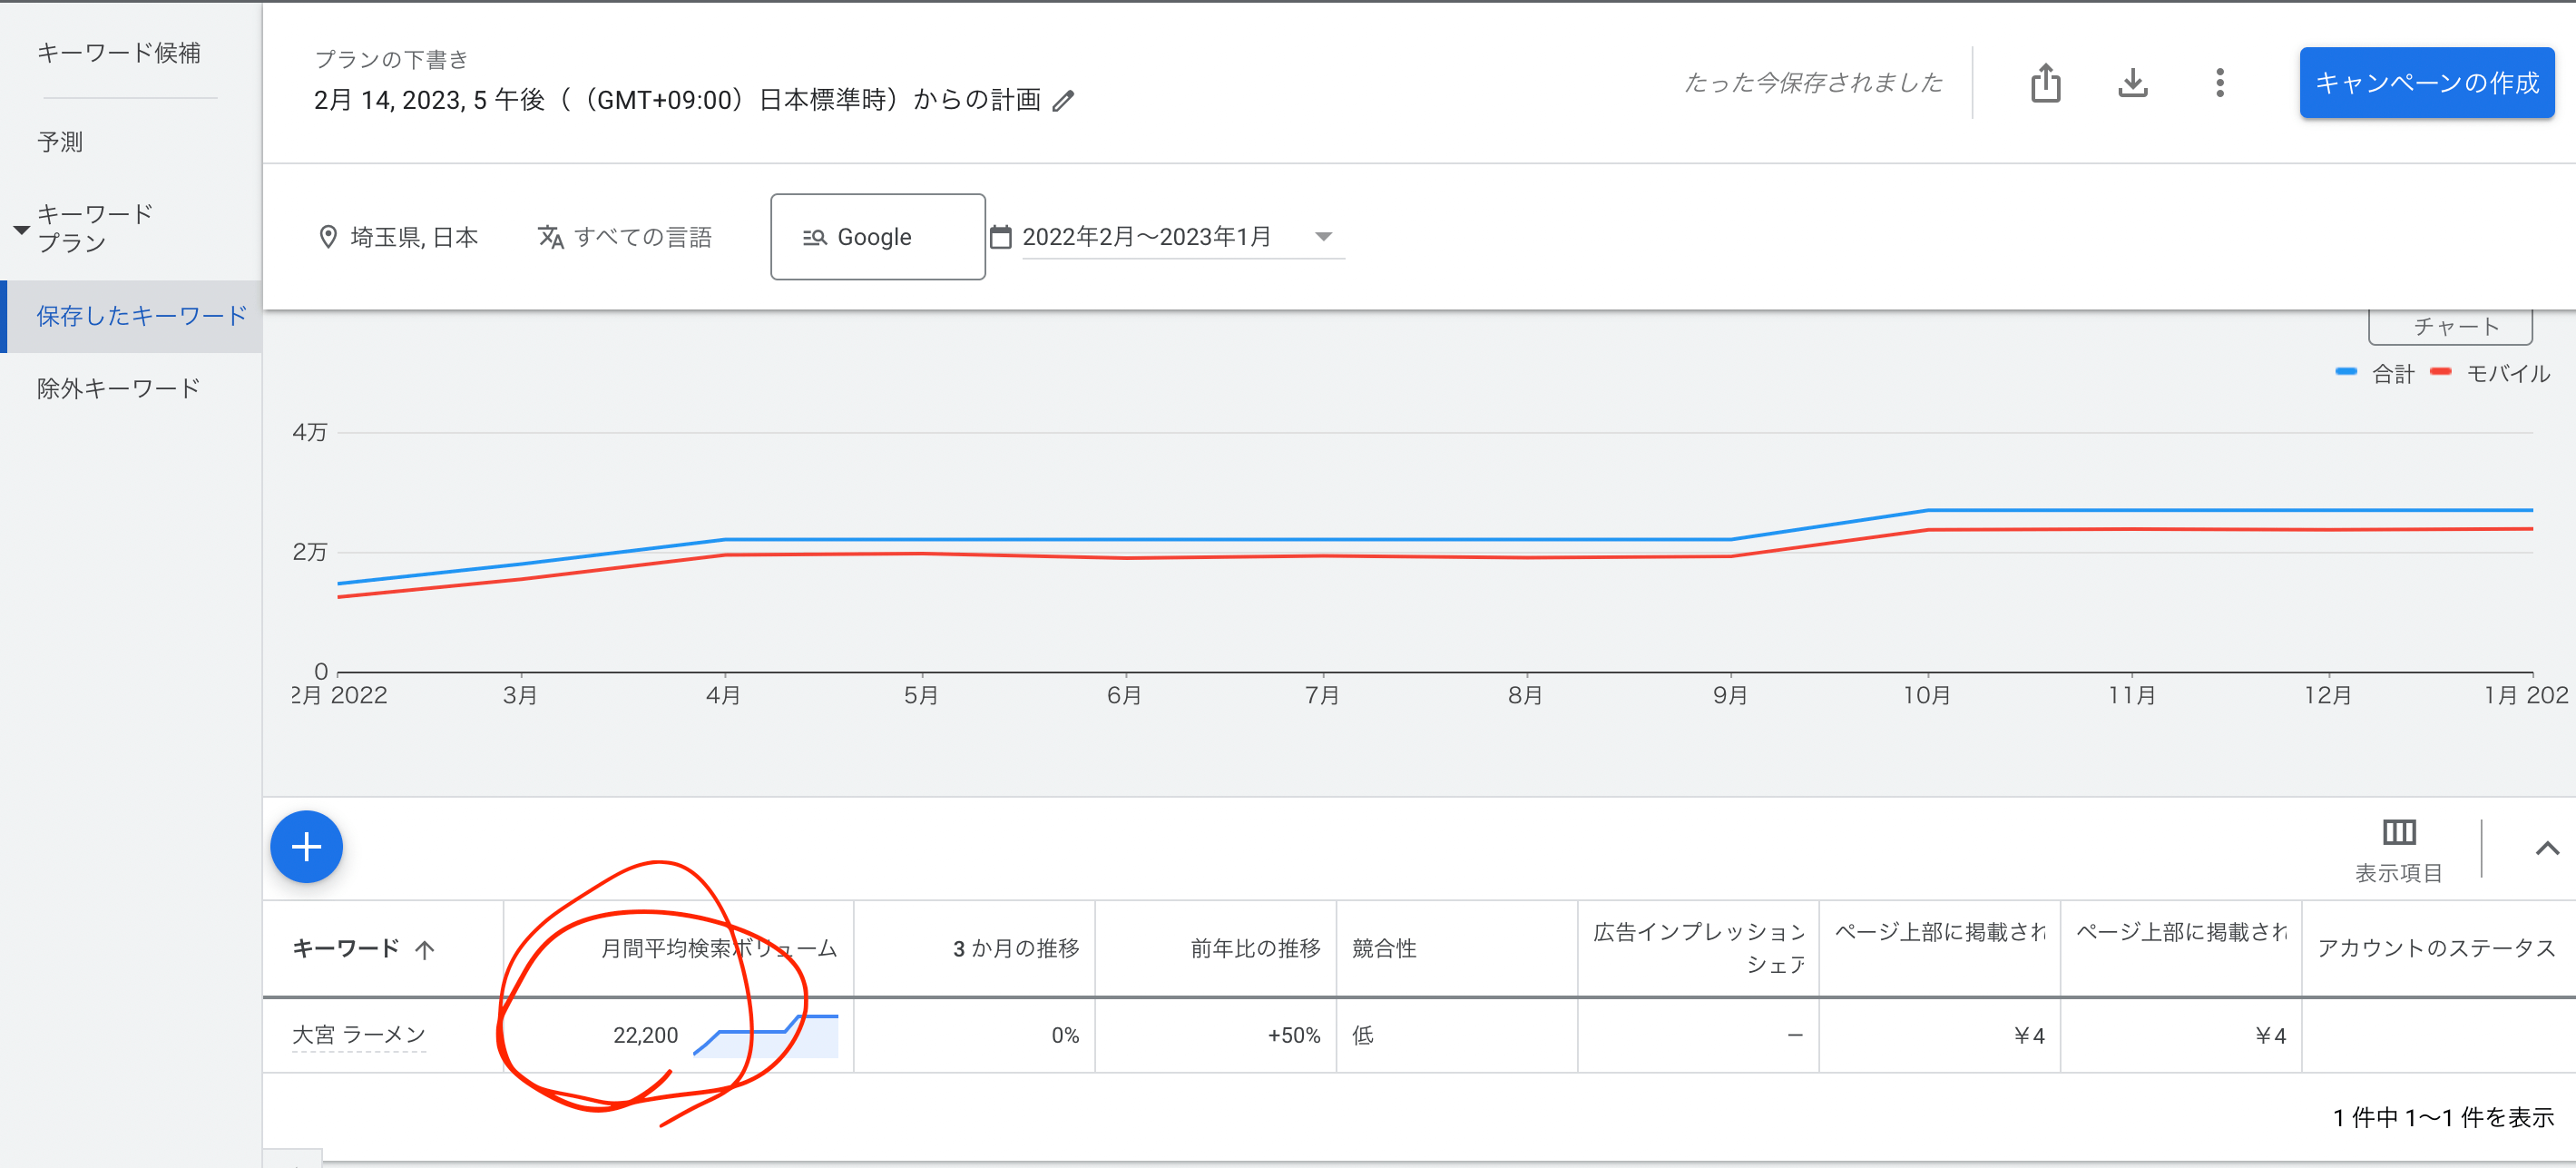The height and width of the screenshot is (1168, 2576).
Task: Click the 大宮 ラーメン keyword link
Action: pos(358,1035)
